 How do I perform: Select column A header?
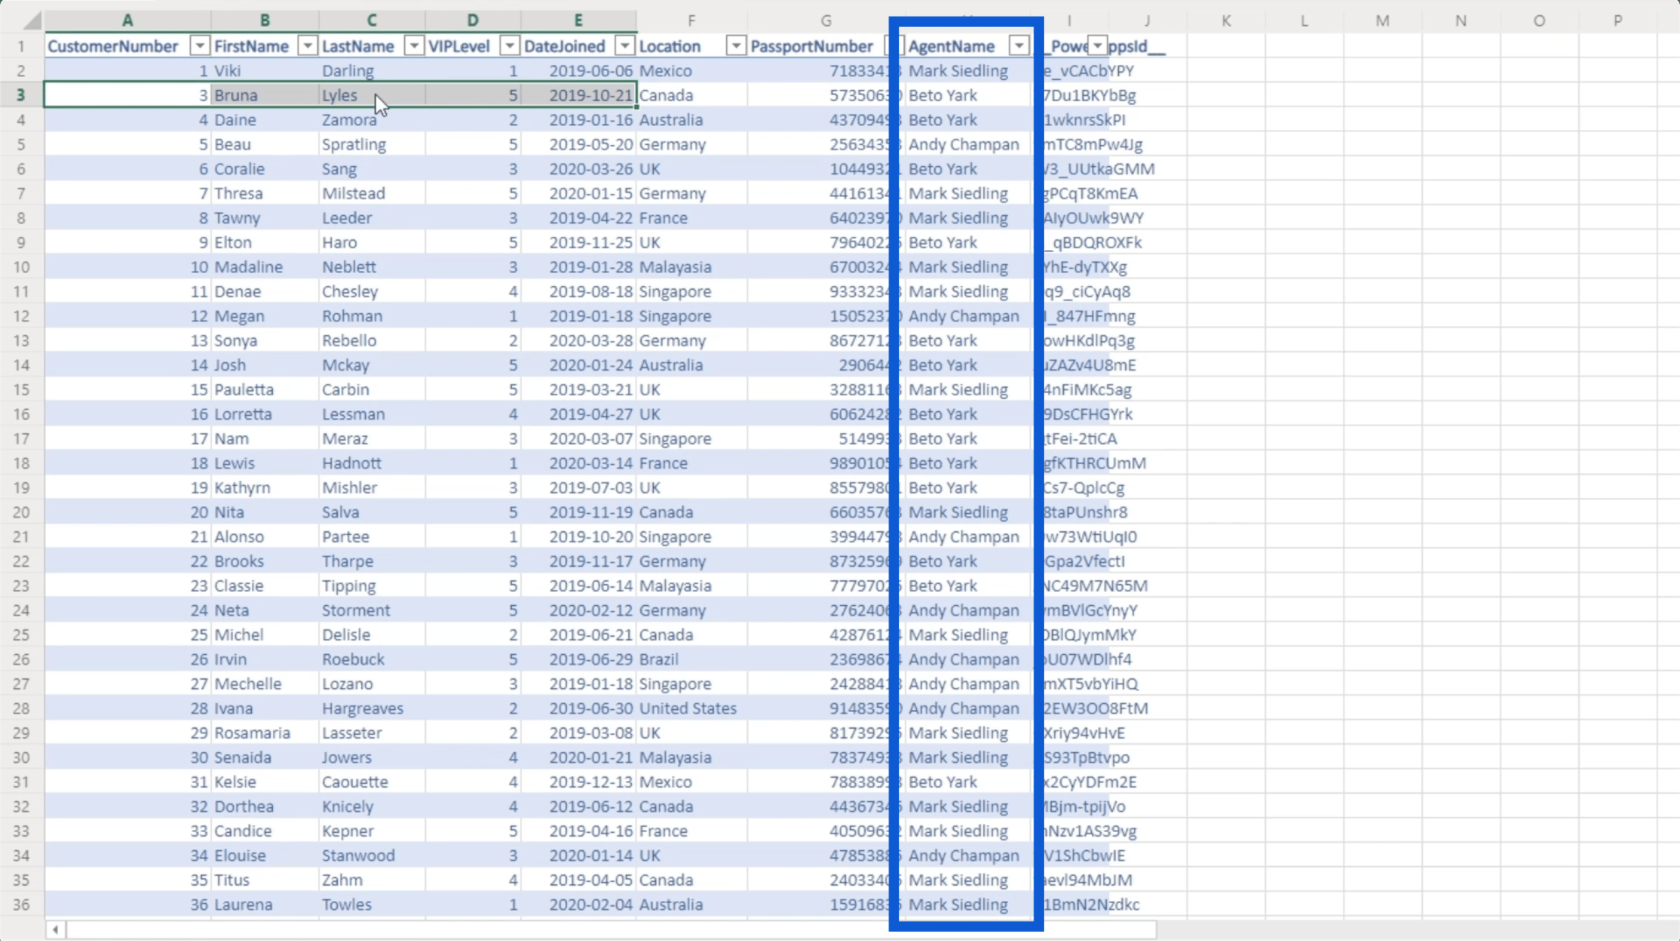(x=127, y=20)
